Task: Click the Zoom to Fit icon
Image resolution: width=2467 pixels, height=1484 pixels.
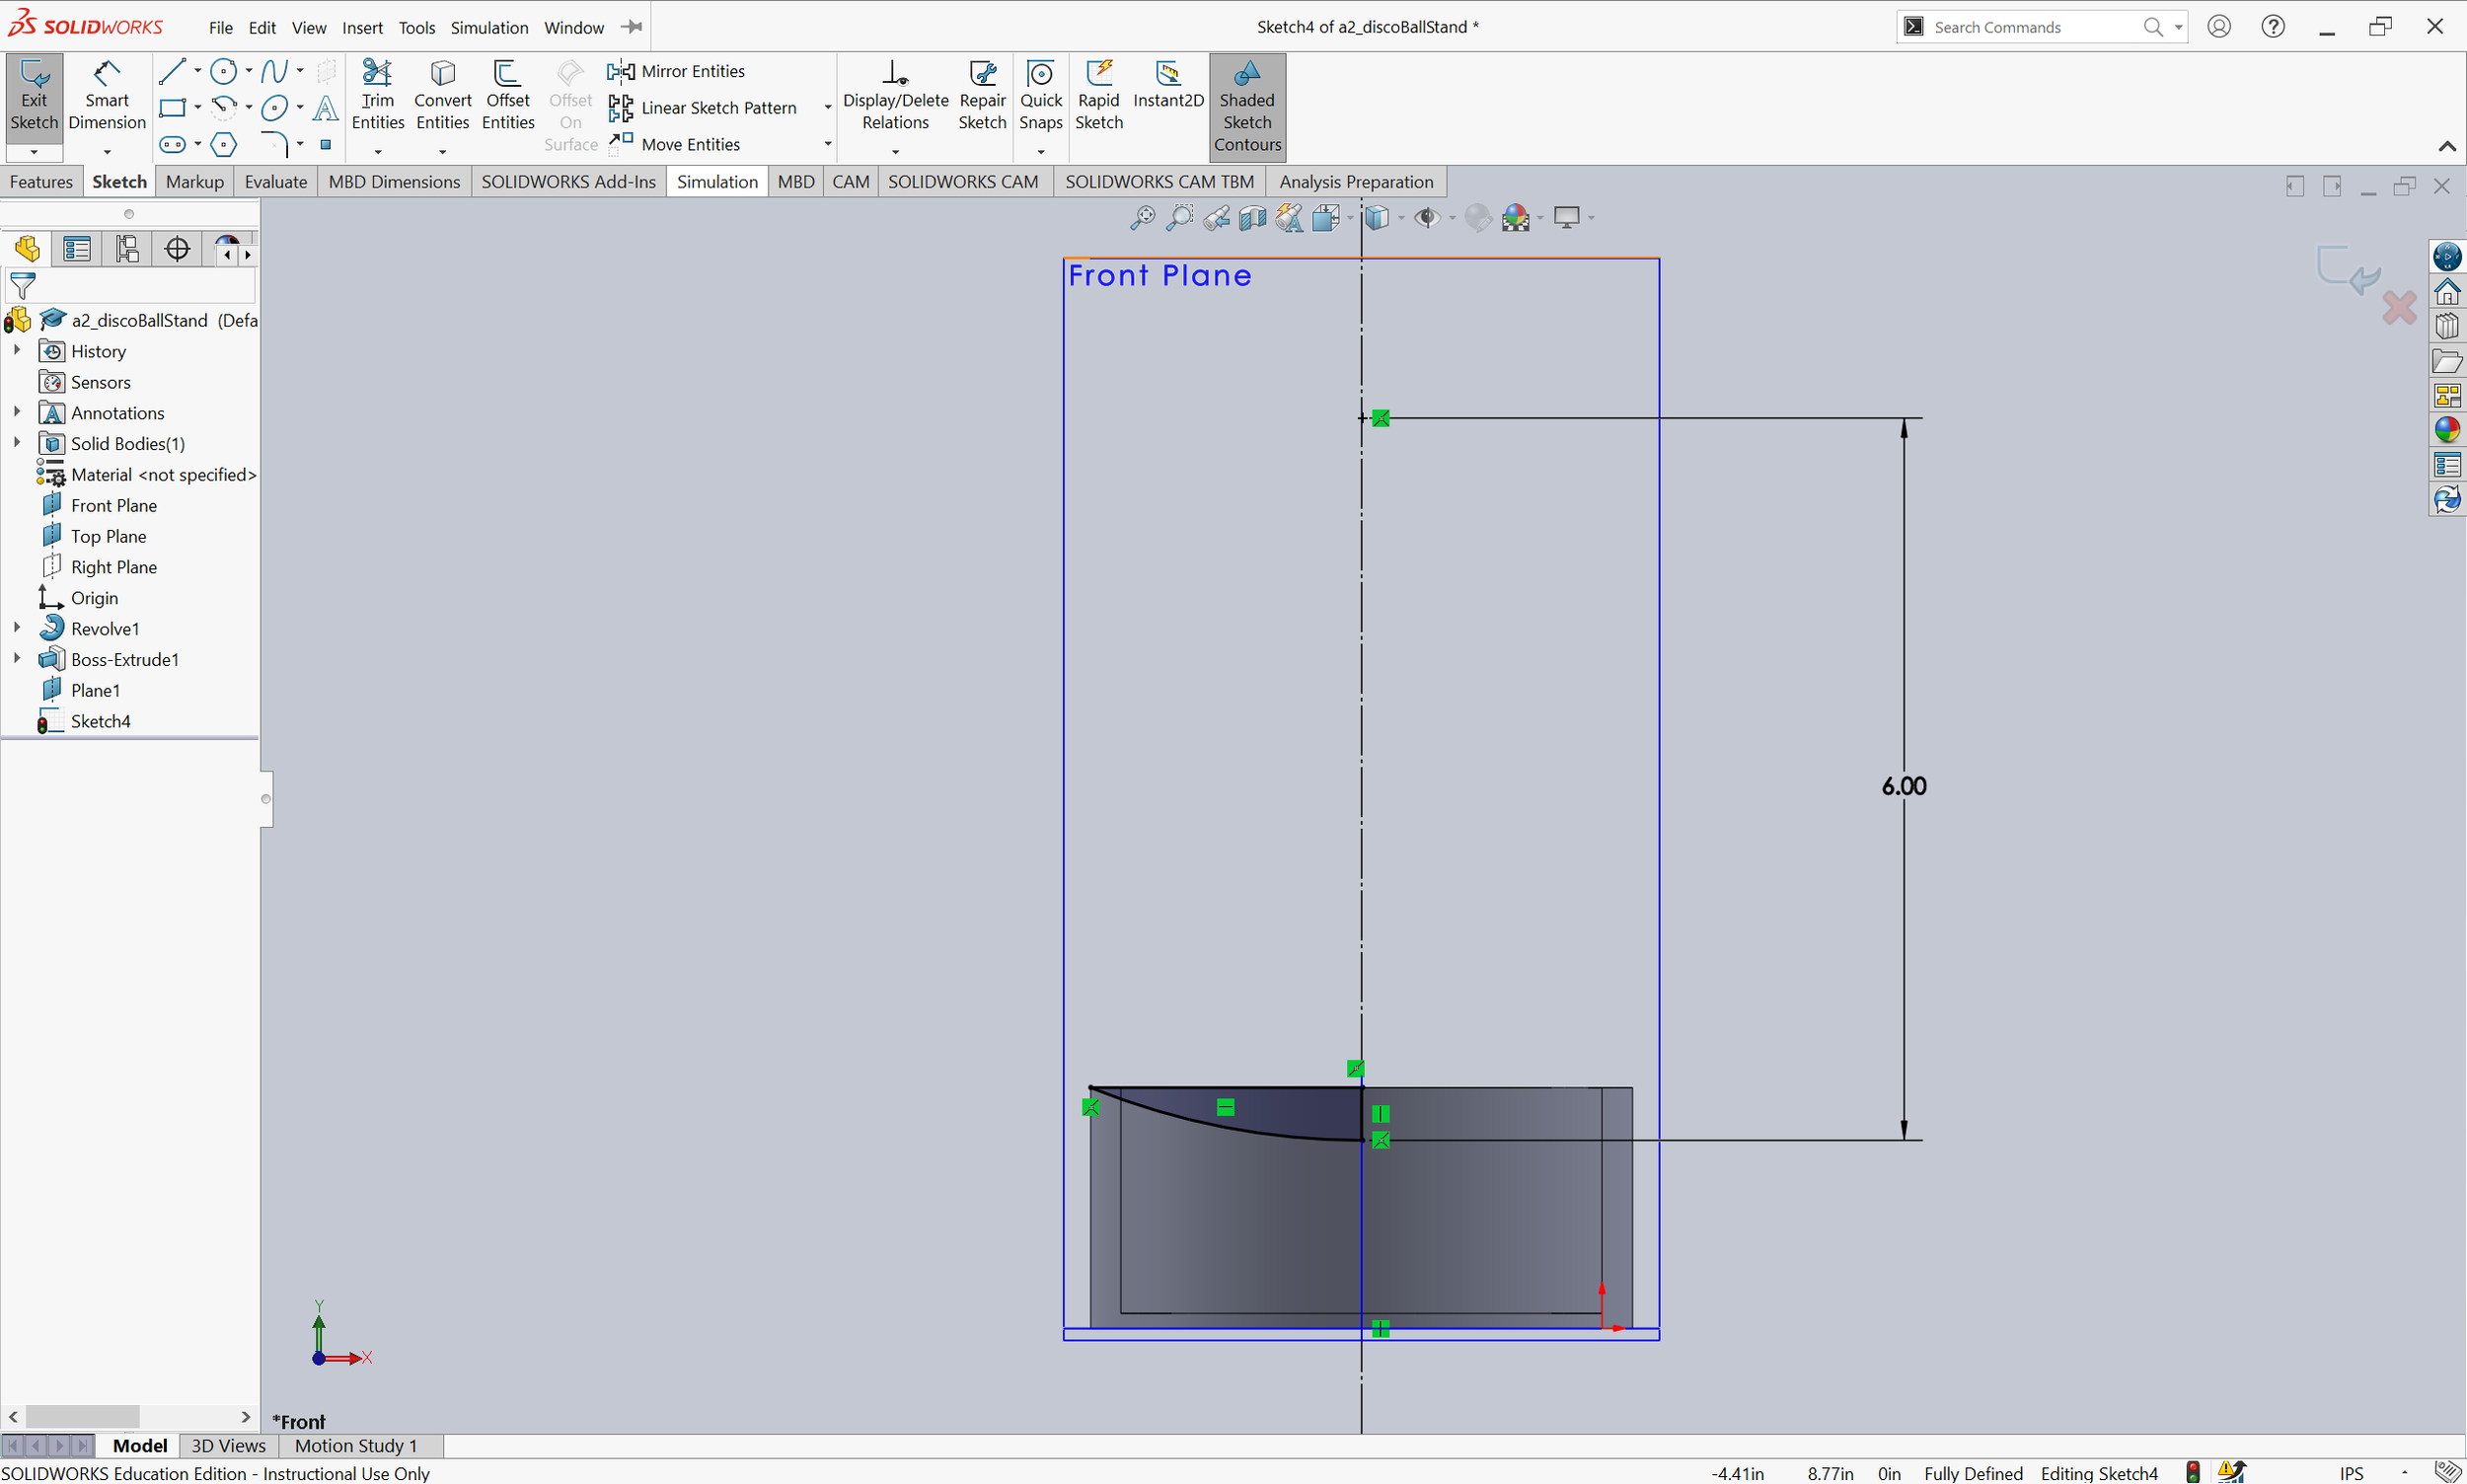Action: coord(1142,218)
